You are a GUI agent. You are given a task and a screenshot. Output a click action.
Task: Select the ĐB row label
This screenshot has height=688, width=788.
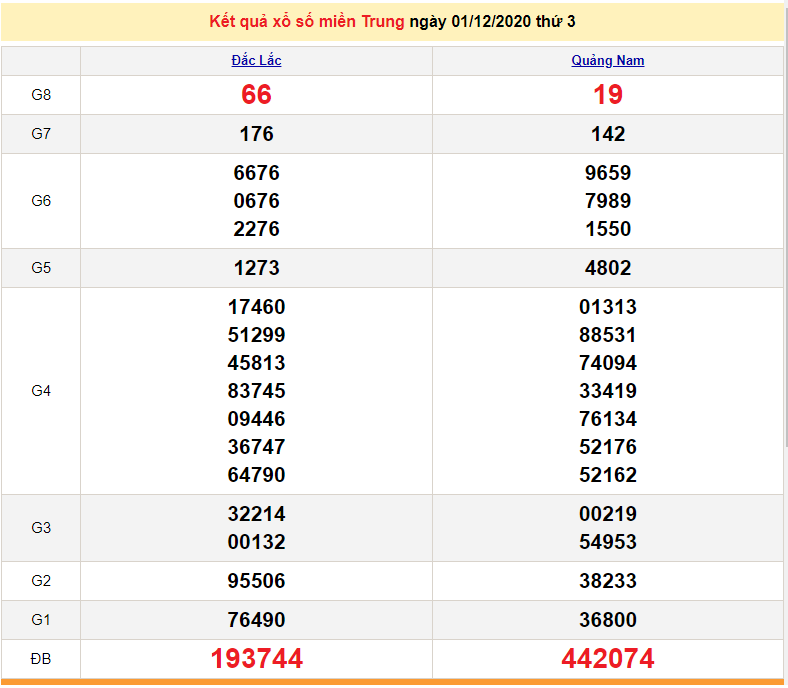pos(41,659)
